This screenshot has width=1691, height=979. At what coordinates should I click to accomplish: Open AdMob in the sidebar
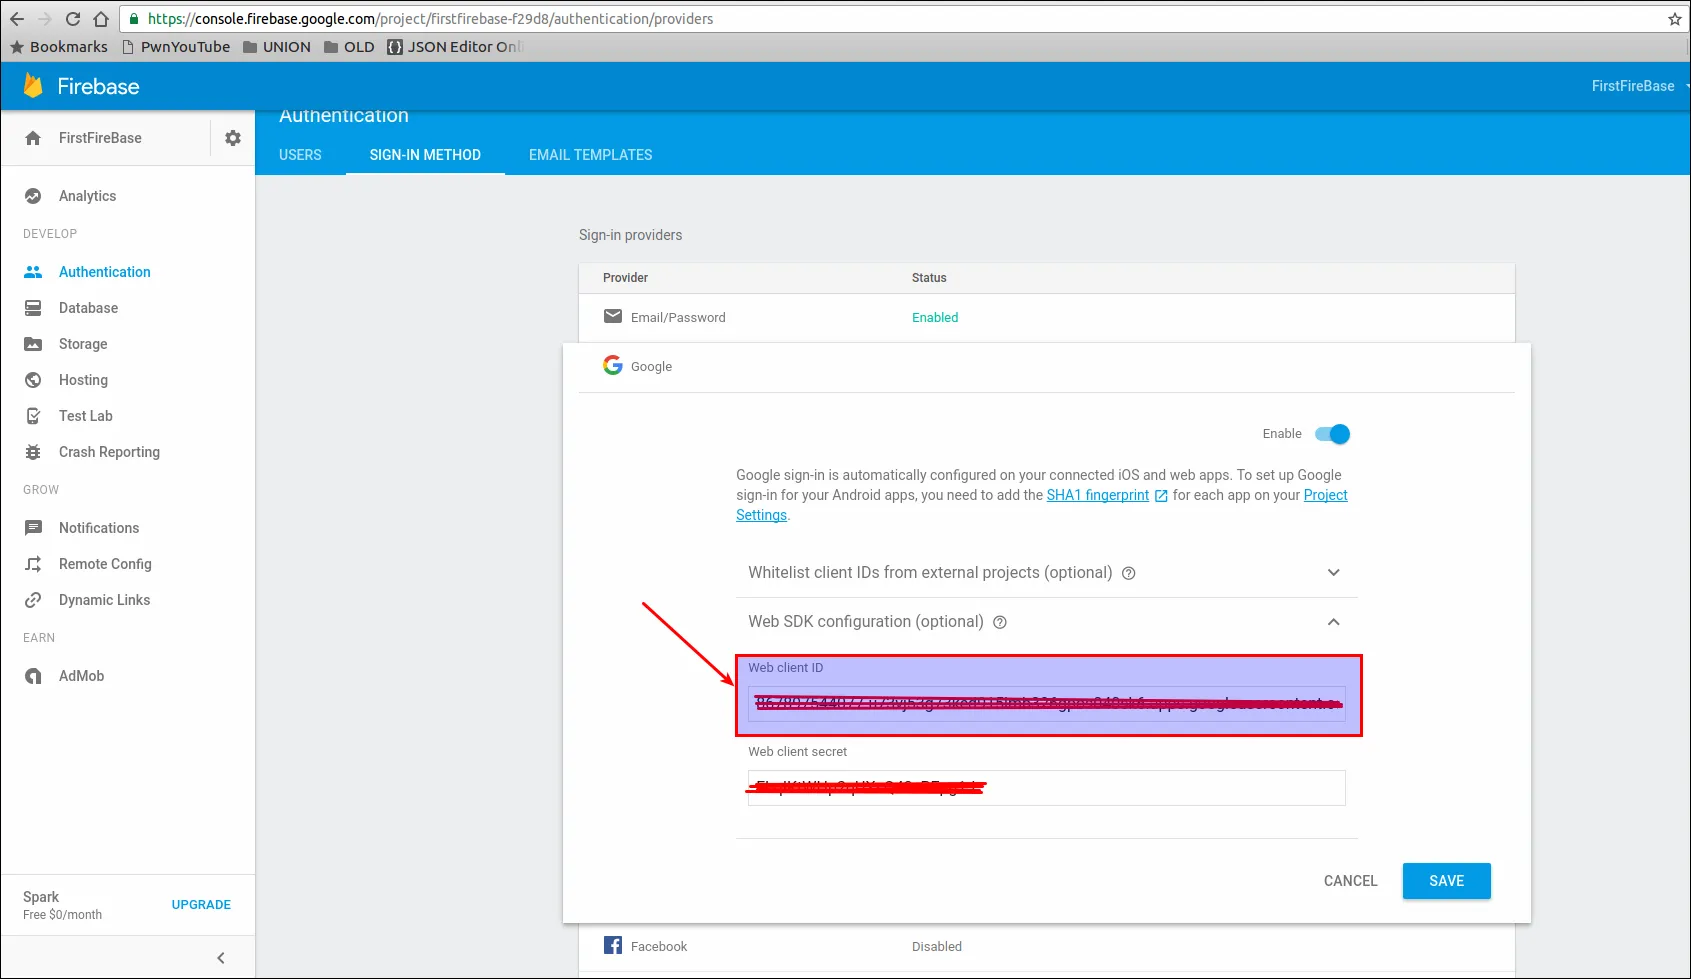click(81, 676)
